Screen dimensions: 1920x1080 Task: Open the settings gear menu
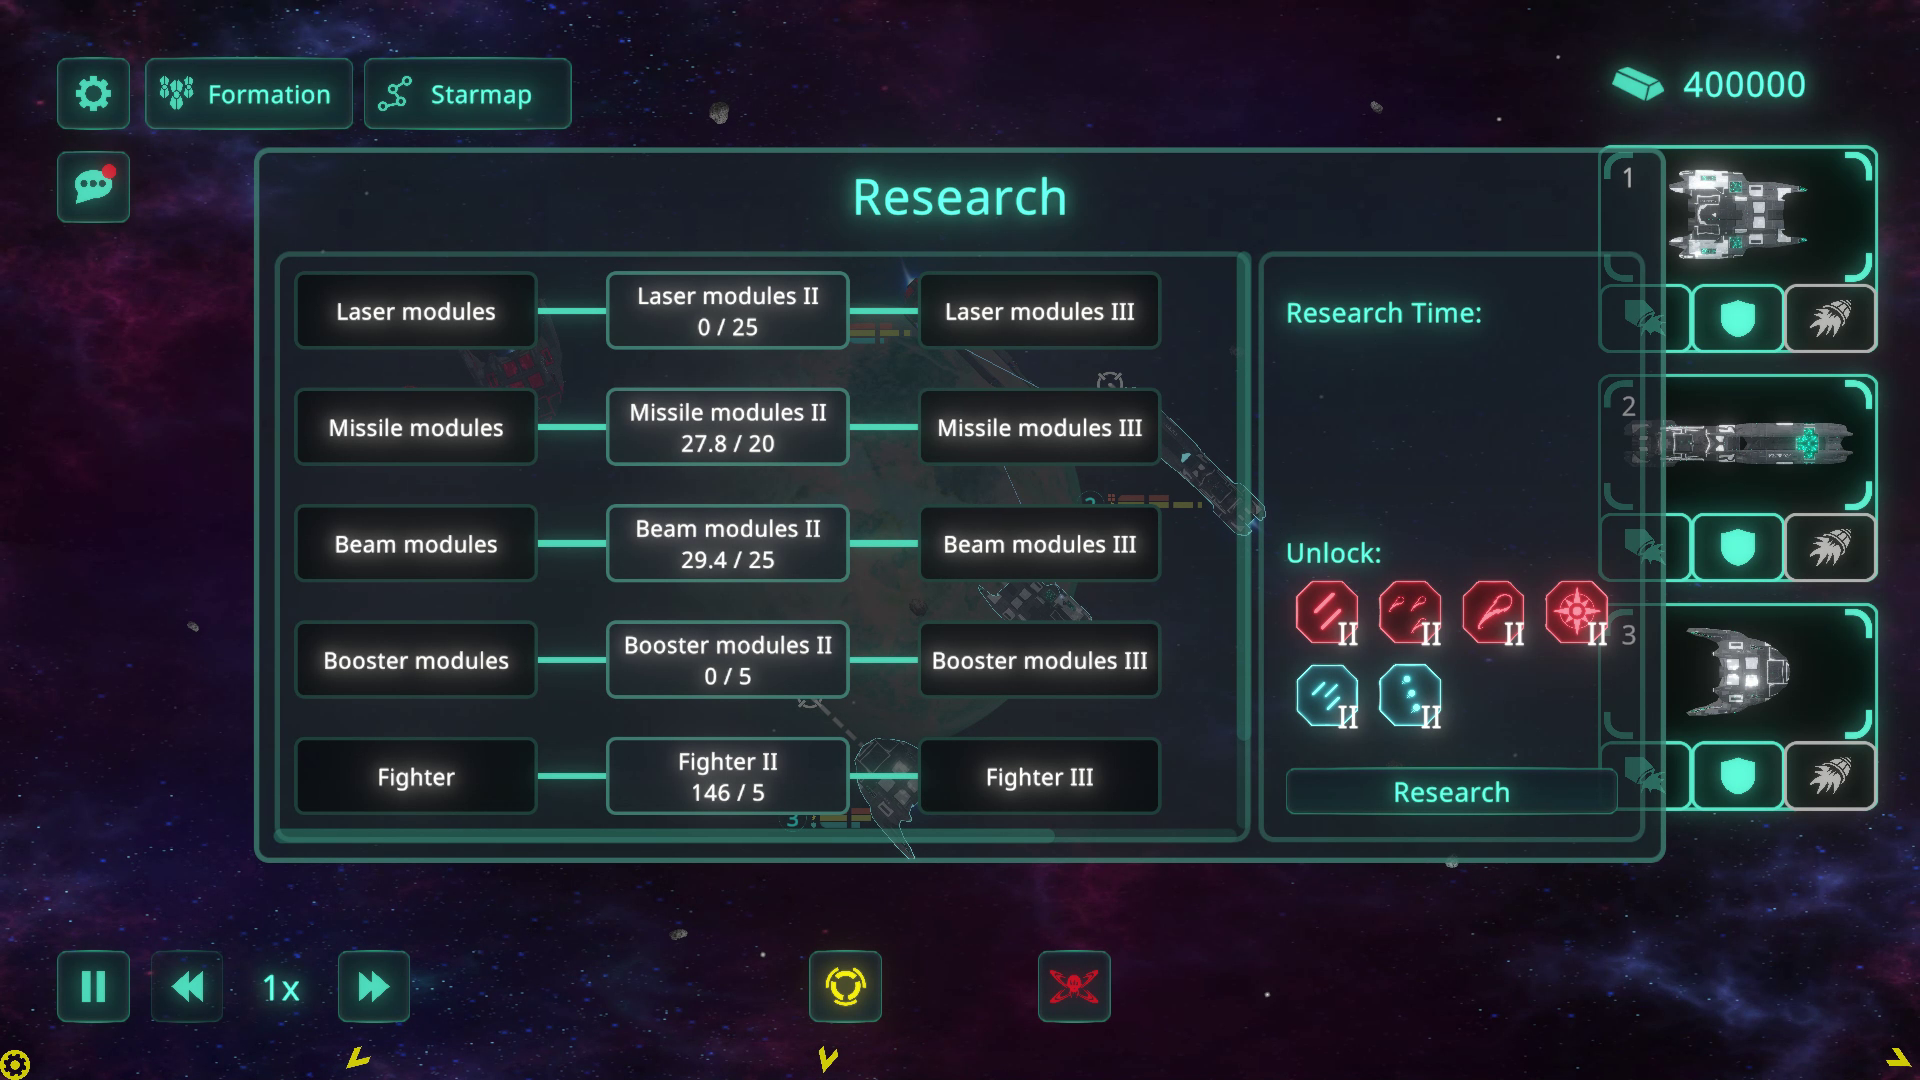pos(93,94)
